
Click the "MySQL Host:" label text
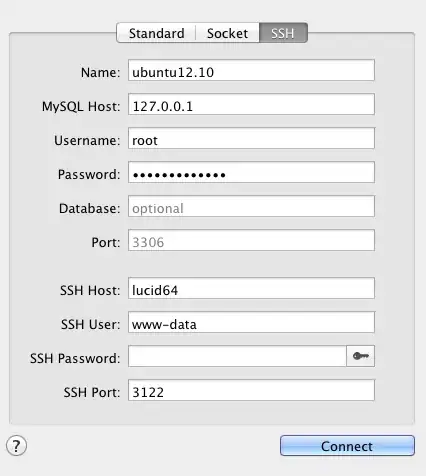81,107
